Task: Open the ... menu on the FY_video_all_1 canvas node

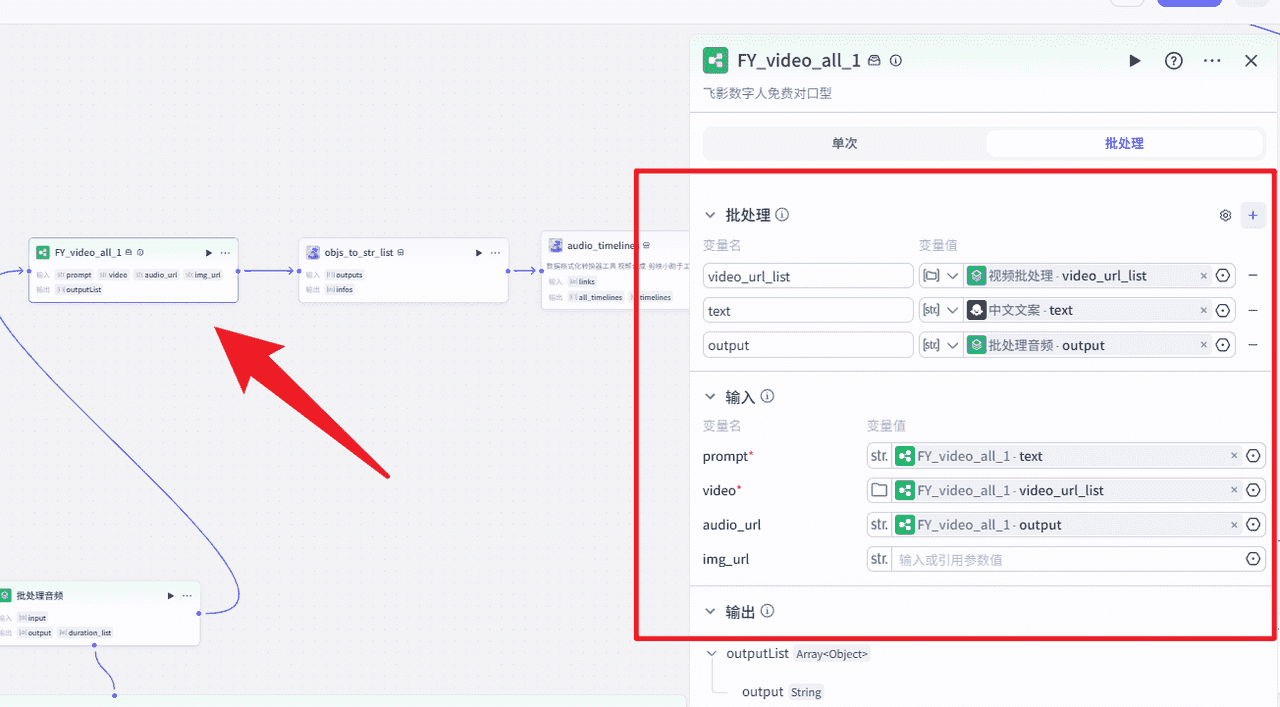Action: click(x=225, y=252)
